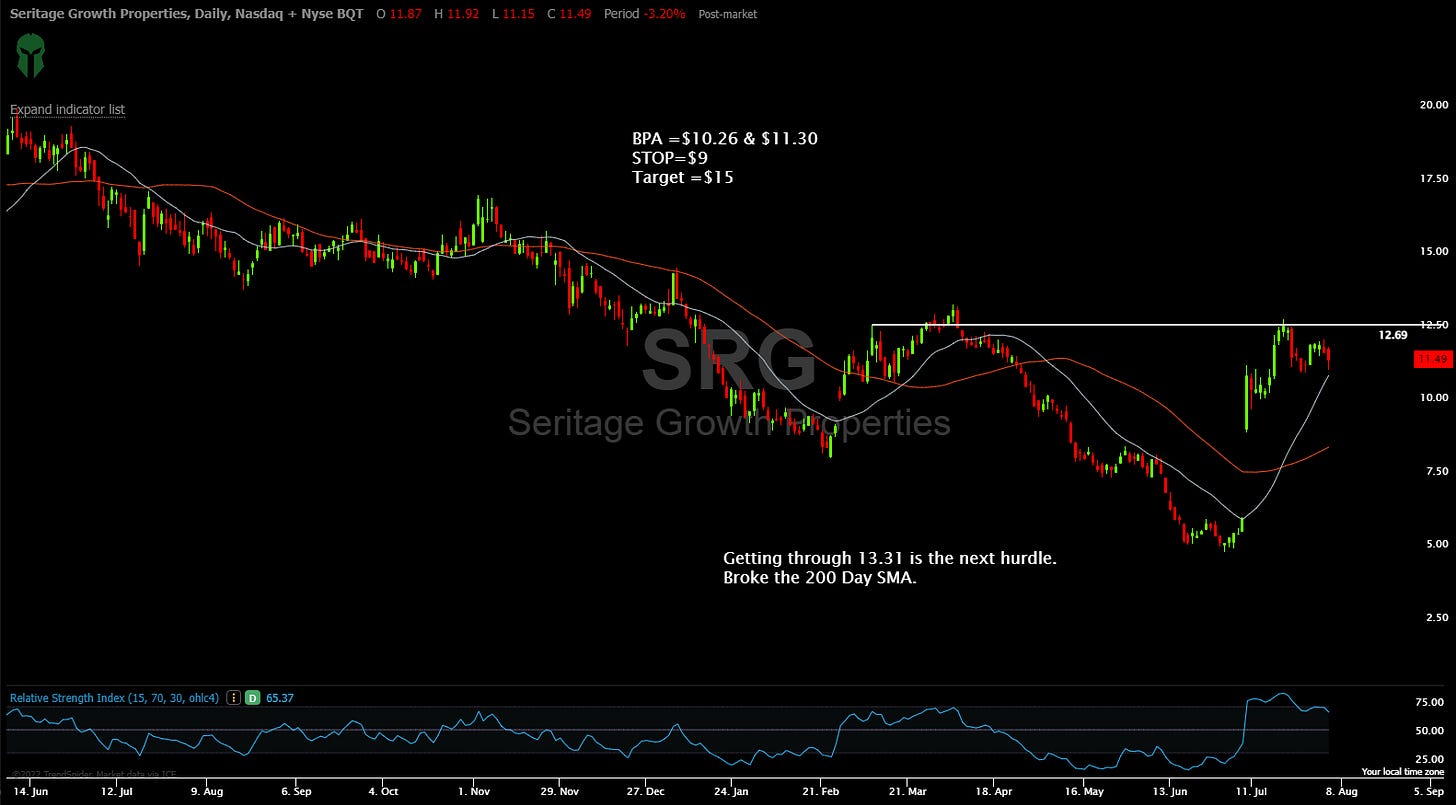This screenshot has height=805, width=1456.
Task: Click the 7.50 price axis label
Action: [x=1435, y=471]
